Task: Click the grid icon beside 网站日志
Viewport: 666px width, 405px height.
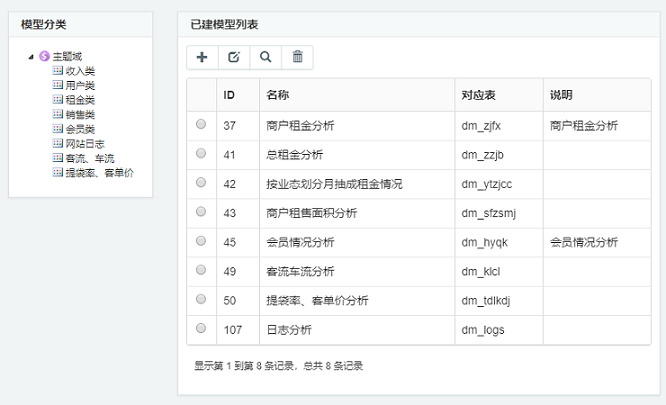Action: pyautogui.click(x=58, y=143)
